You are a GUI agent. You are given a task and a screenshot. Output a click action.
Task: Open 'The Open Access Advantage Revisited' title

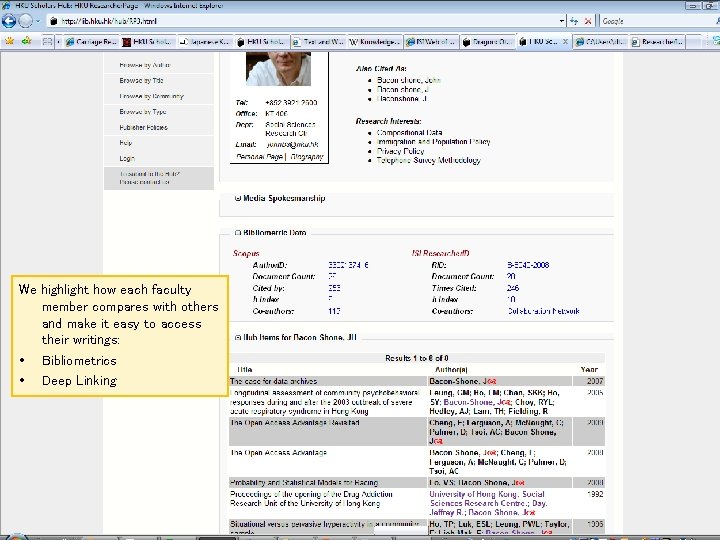coord(295,422)
